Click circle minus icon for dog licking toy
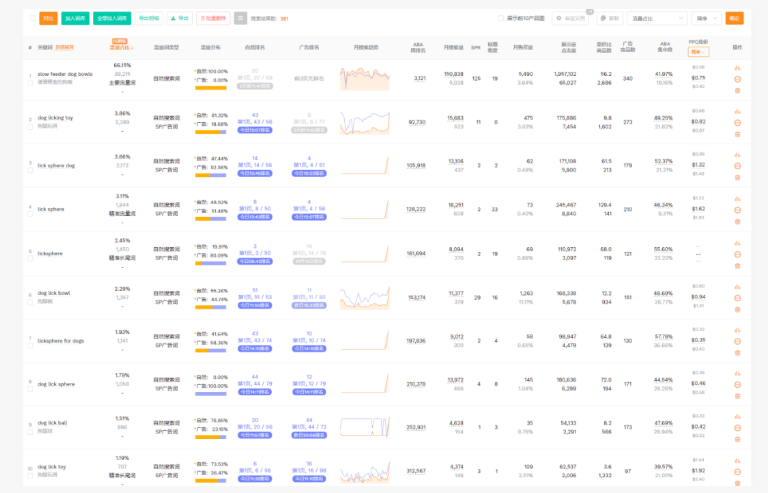The image size is (768, 493). click(x=737, y=123)
